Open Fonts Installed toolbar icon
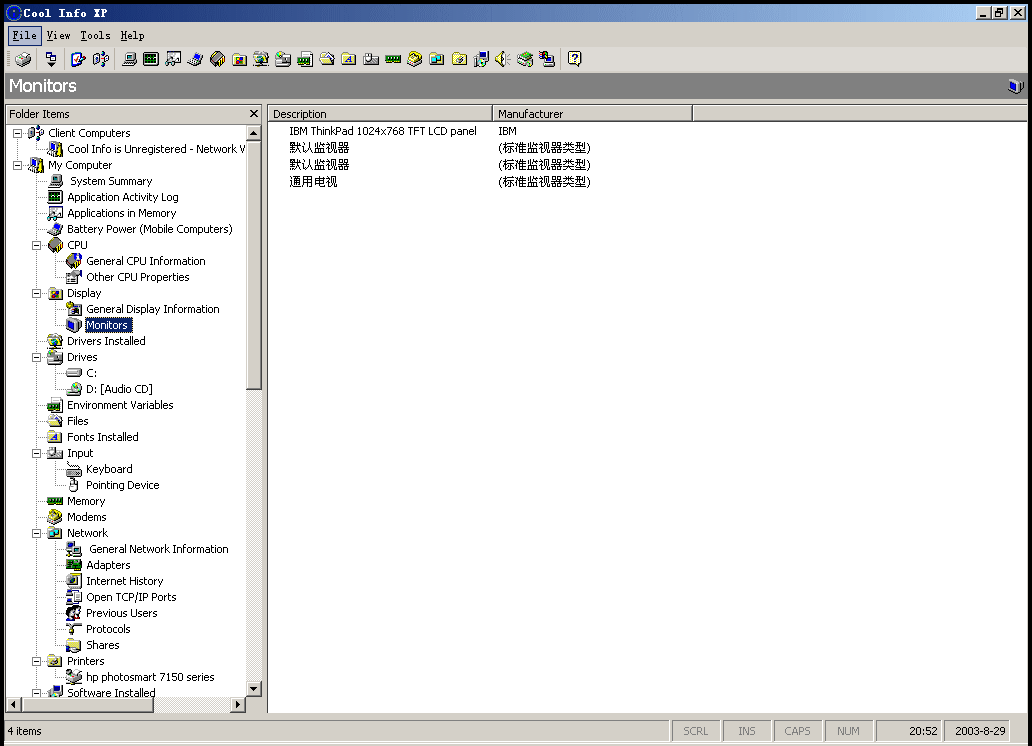Viewport: 1032px width, 746px height. click(x=349, y=59)
